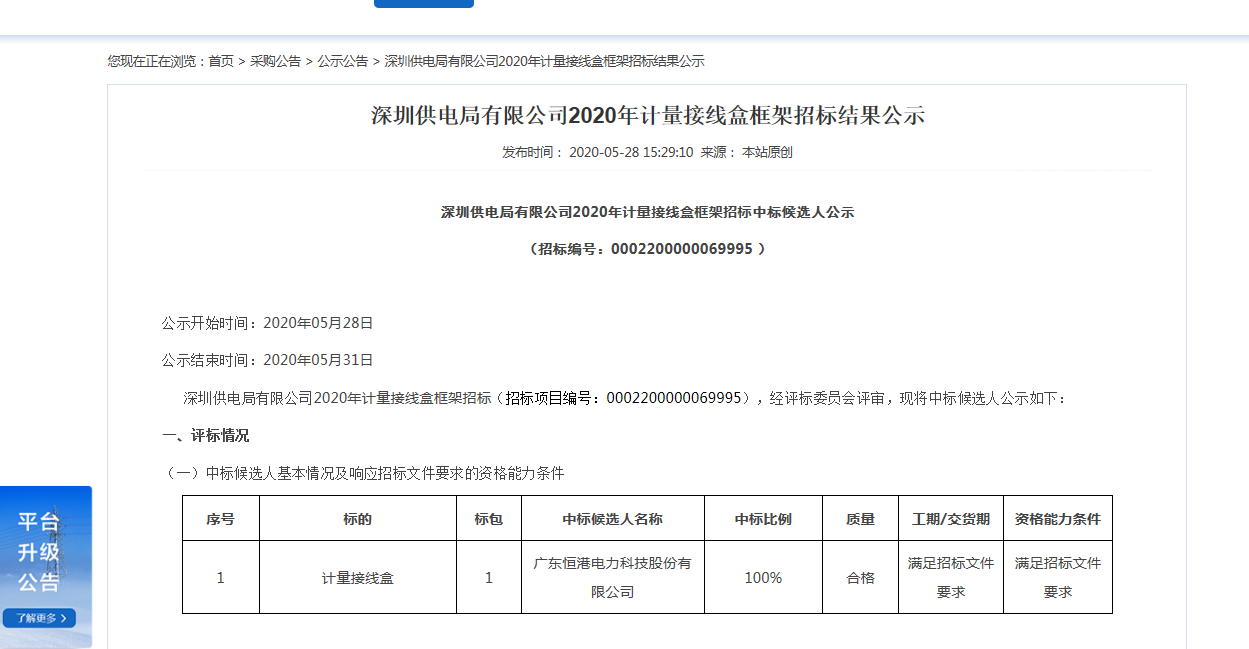Image resolution: width=1249 pixels, height=649 pixels.
Task: Click the current page title in breadcrumb
Action: click(x=544, y=61)
